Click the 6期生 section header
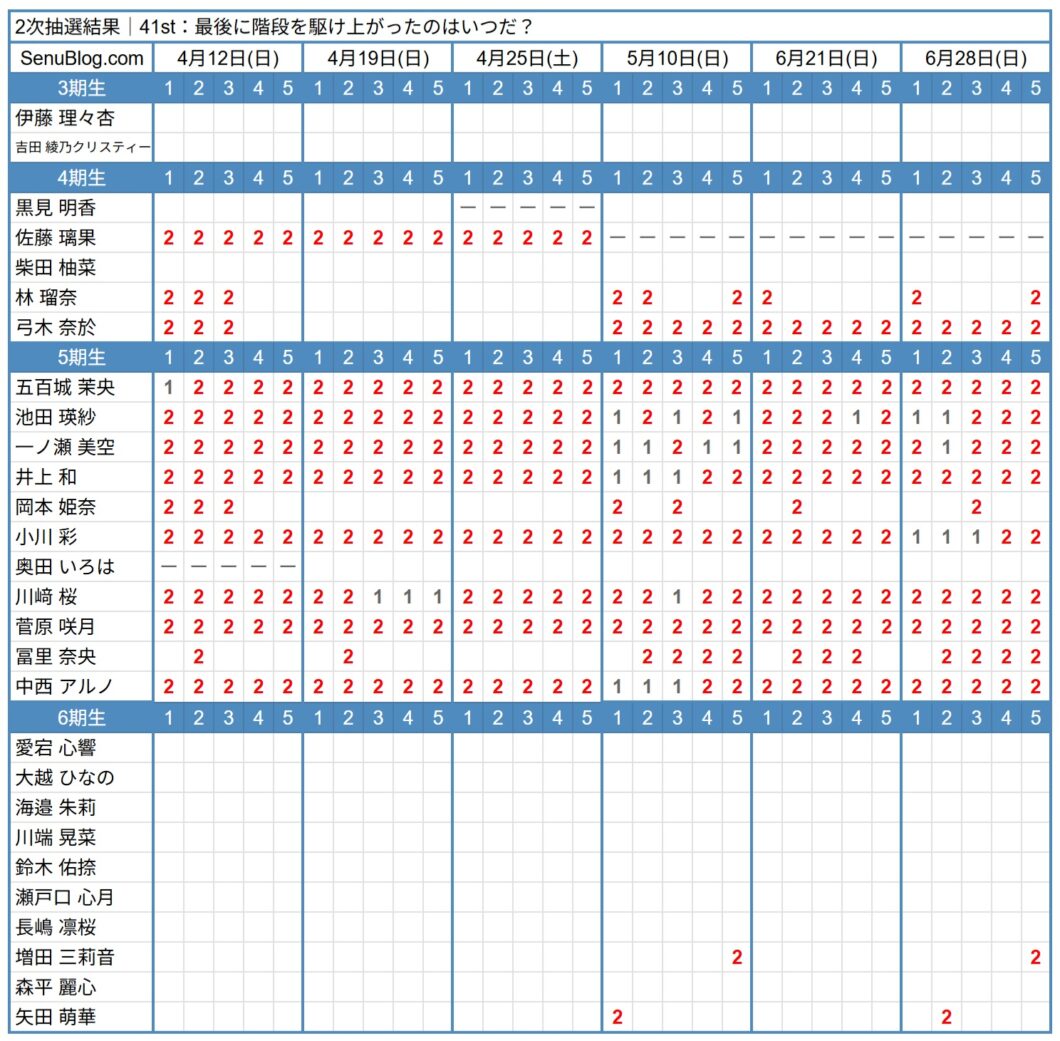The image size is (1060, 1041). (x=78, y=717)
